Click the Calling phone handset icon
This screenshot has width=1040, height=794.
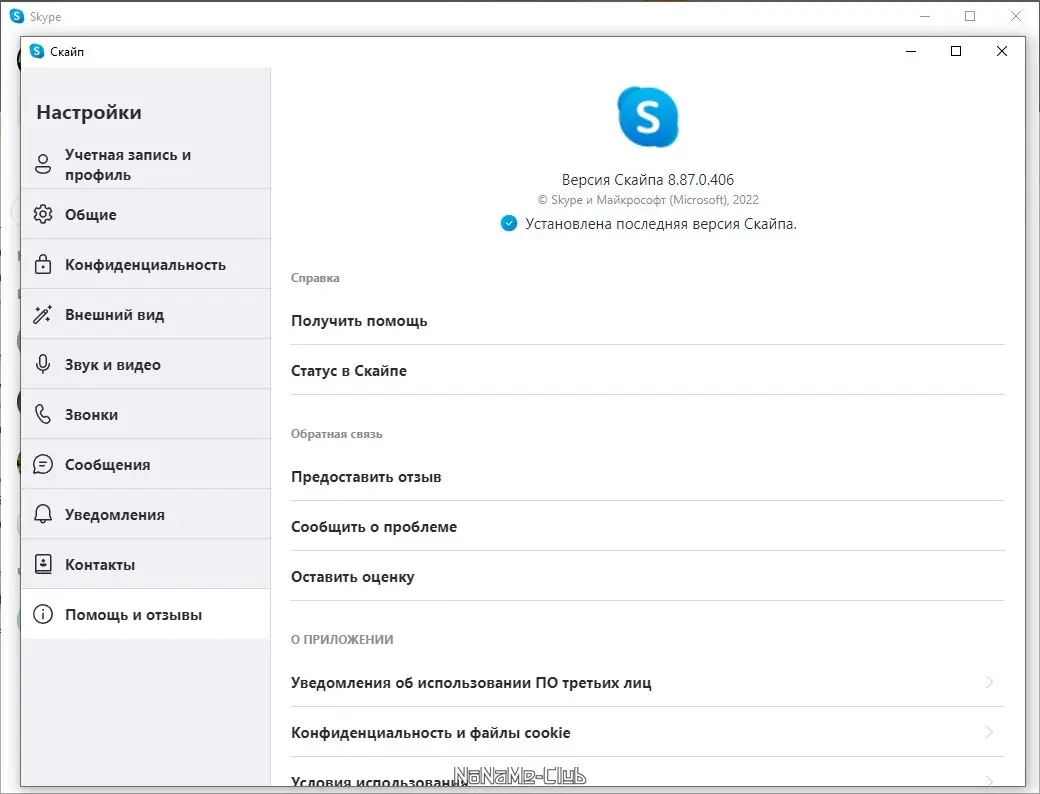(x=43, y=414)
